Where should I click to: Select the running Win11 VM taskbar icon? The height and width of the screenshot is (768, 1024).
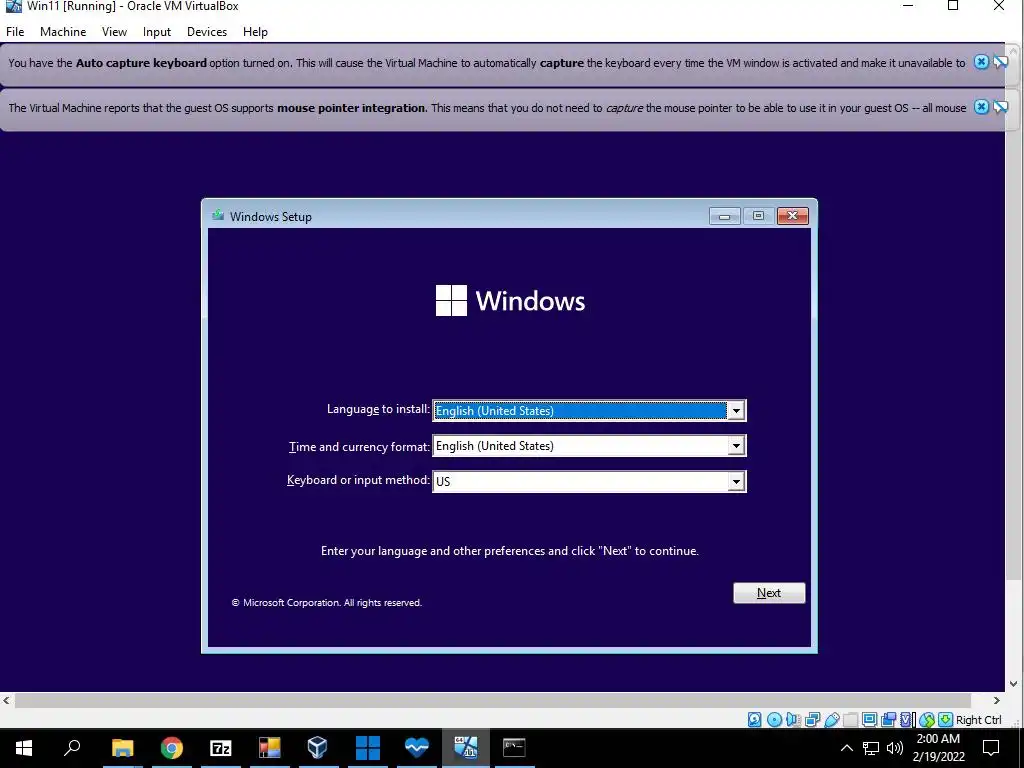click(466, 748)
